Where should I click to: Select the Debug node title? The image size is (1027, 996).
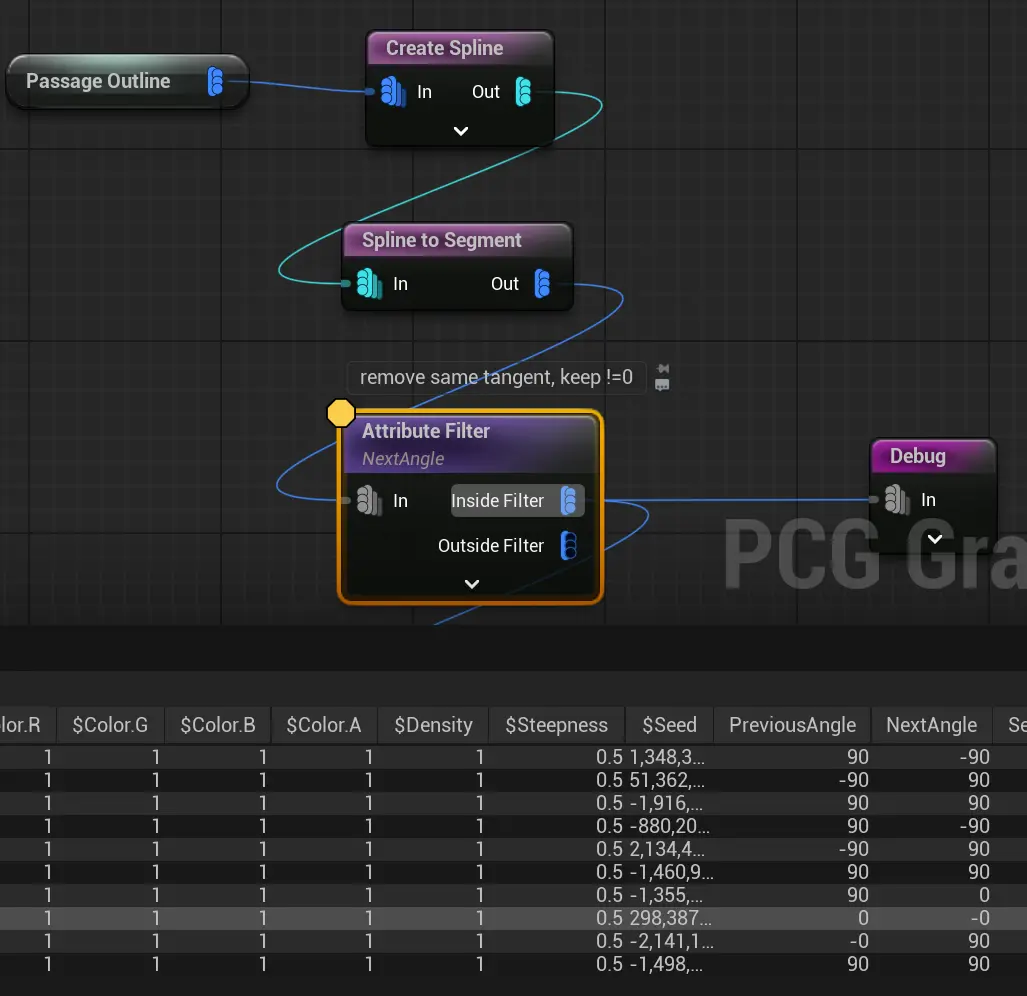917,456
